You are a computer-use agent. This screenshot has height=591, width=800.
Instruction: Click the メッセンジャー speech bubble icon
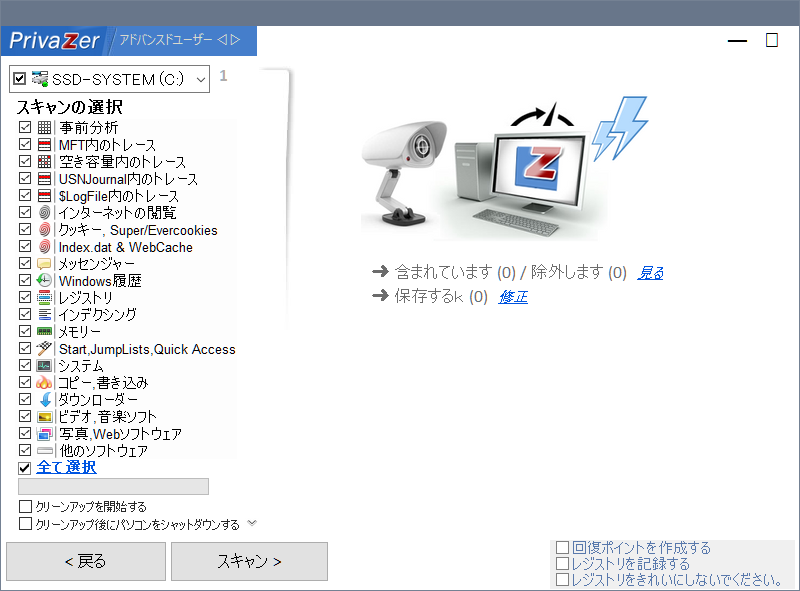tap(44, 263)
